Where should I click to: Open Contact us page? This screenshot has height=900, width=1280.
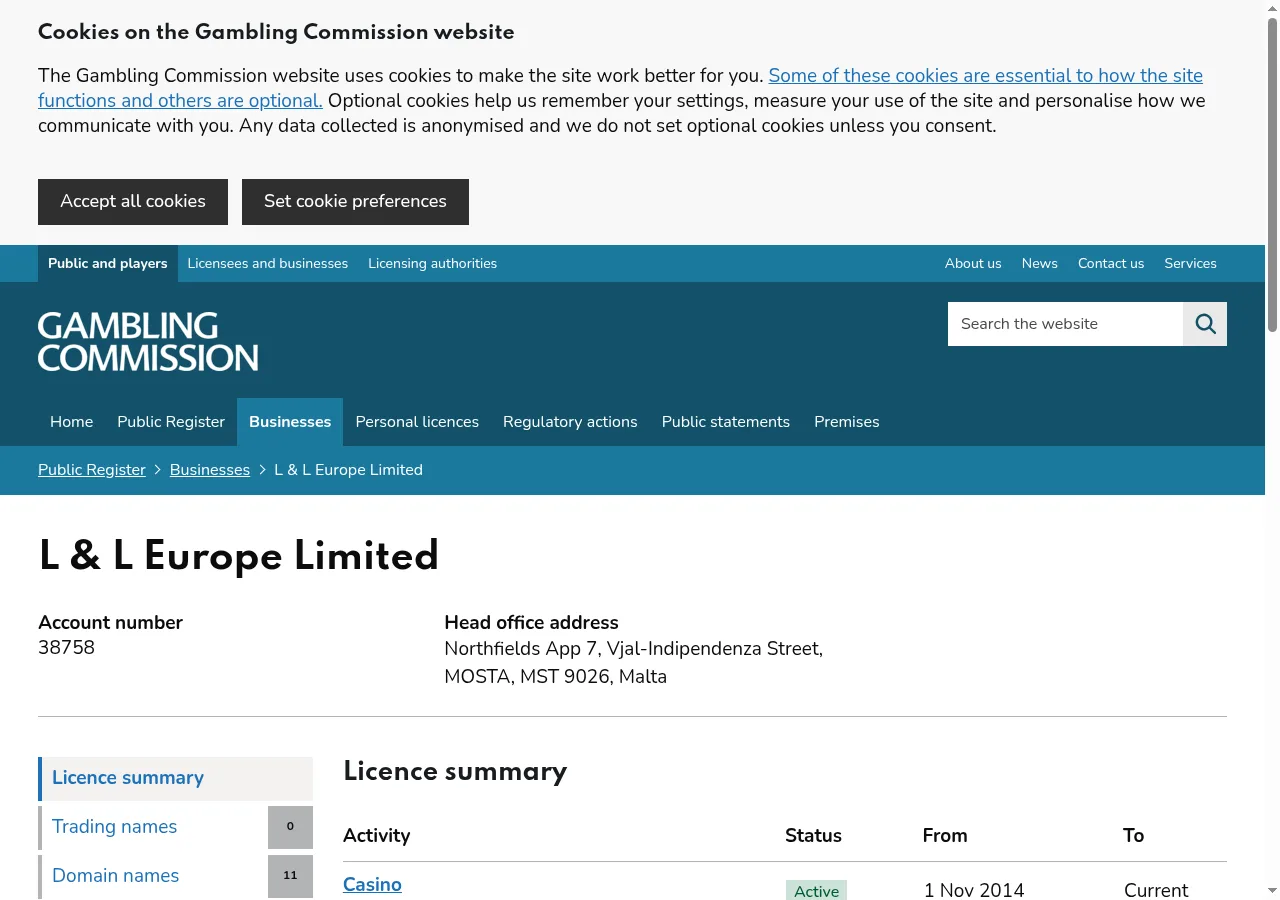(x=1111, y=263)
